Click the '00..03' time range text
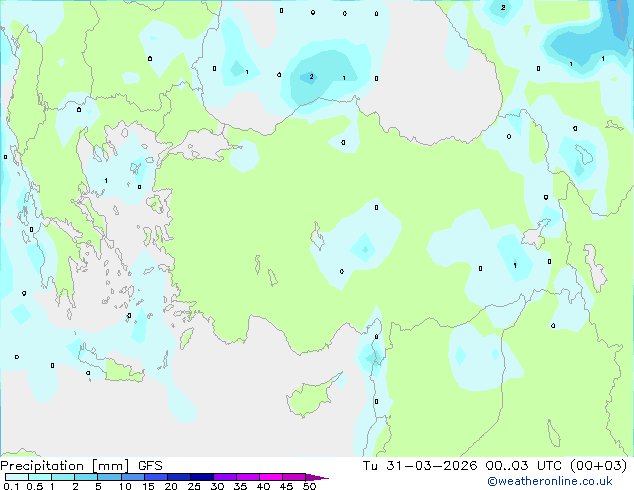The height and width of the screenshot is (490, 634). (507, 466)
